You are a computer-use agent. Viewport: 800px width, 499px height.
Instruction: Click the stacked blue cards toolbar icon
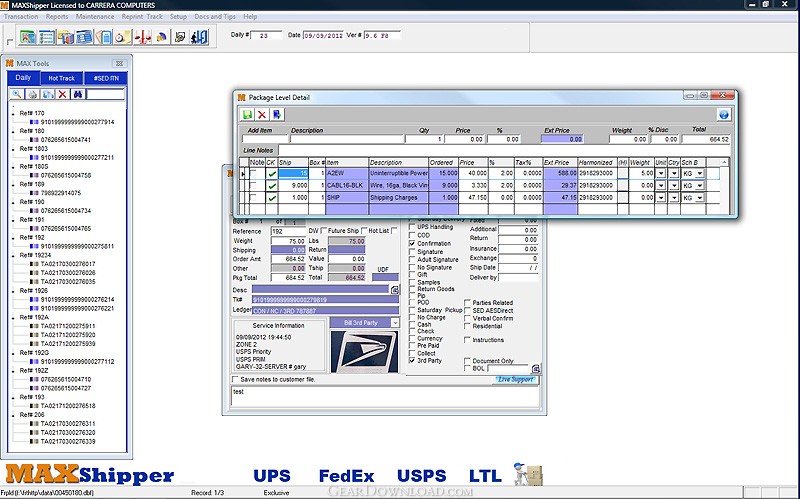pyautogui.click(x=84, y=37)
